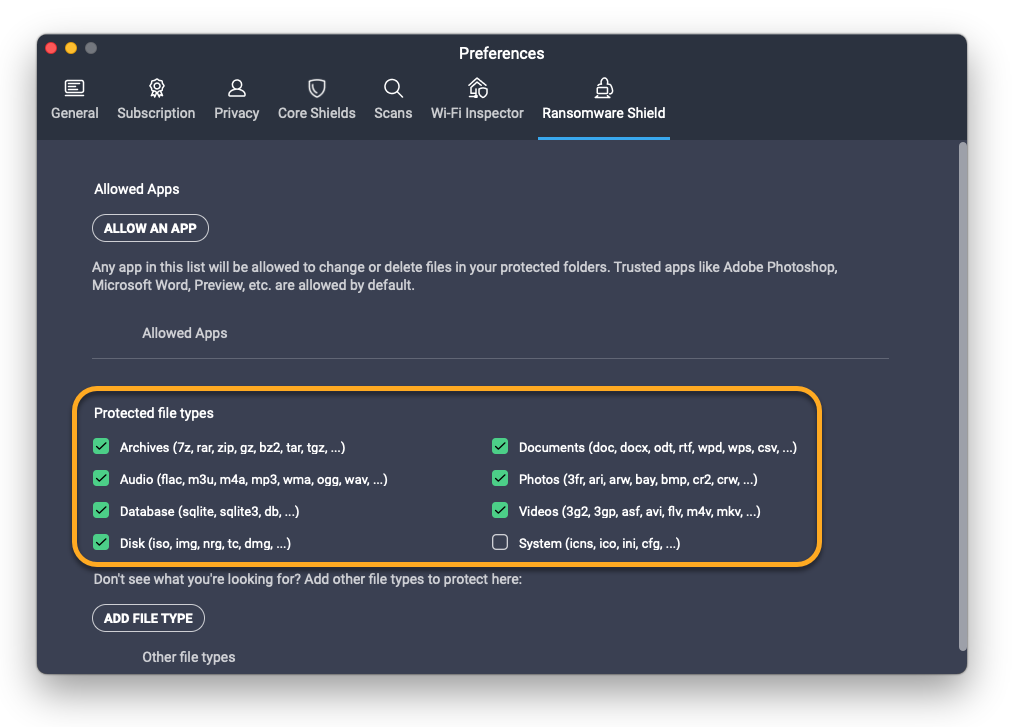Switch to the Wi-Fi Inspector tab label
This screenshot has height=727, width=1018.
click(477, 113)
